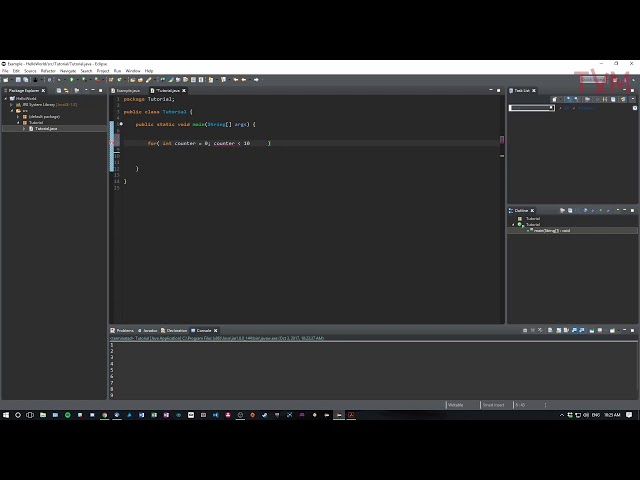This screenshot has height=480, width=640.
Task: Collapse the Tutorial package node
Action: [18, 122]
